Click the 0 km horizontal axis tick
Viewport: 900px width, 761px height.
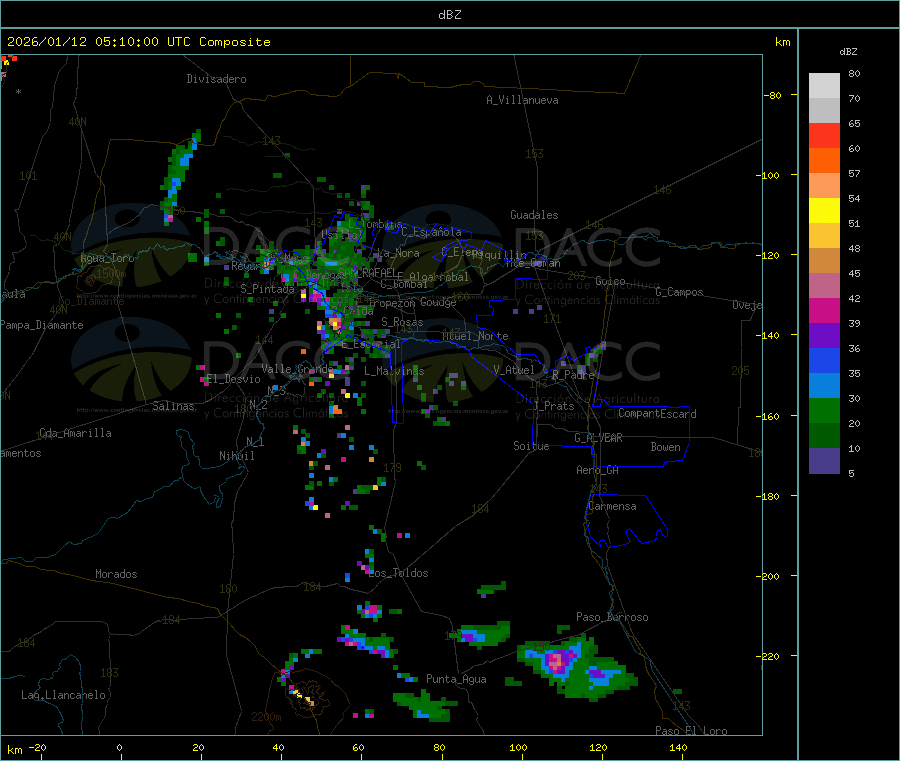(x=119, y=747)
